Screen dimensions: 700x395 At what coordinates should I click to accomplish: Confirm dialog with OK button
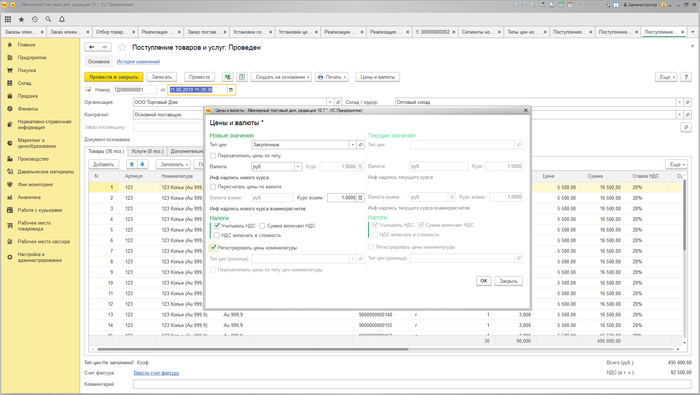pos(483,281)
